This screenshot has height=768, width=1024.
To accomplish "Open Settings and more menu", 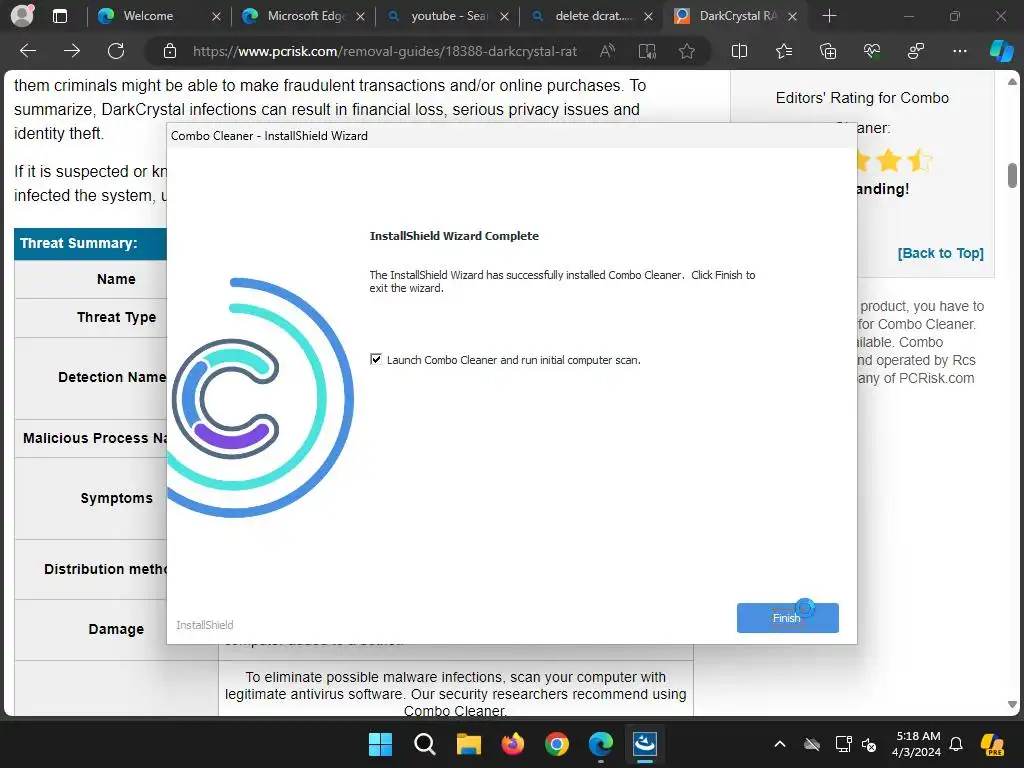I will click(959, 51).
